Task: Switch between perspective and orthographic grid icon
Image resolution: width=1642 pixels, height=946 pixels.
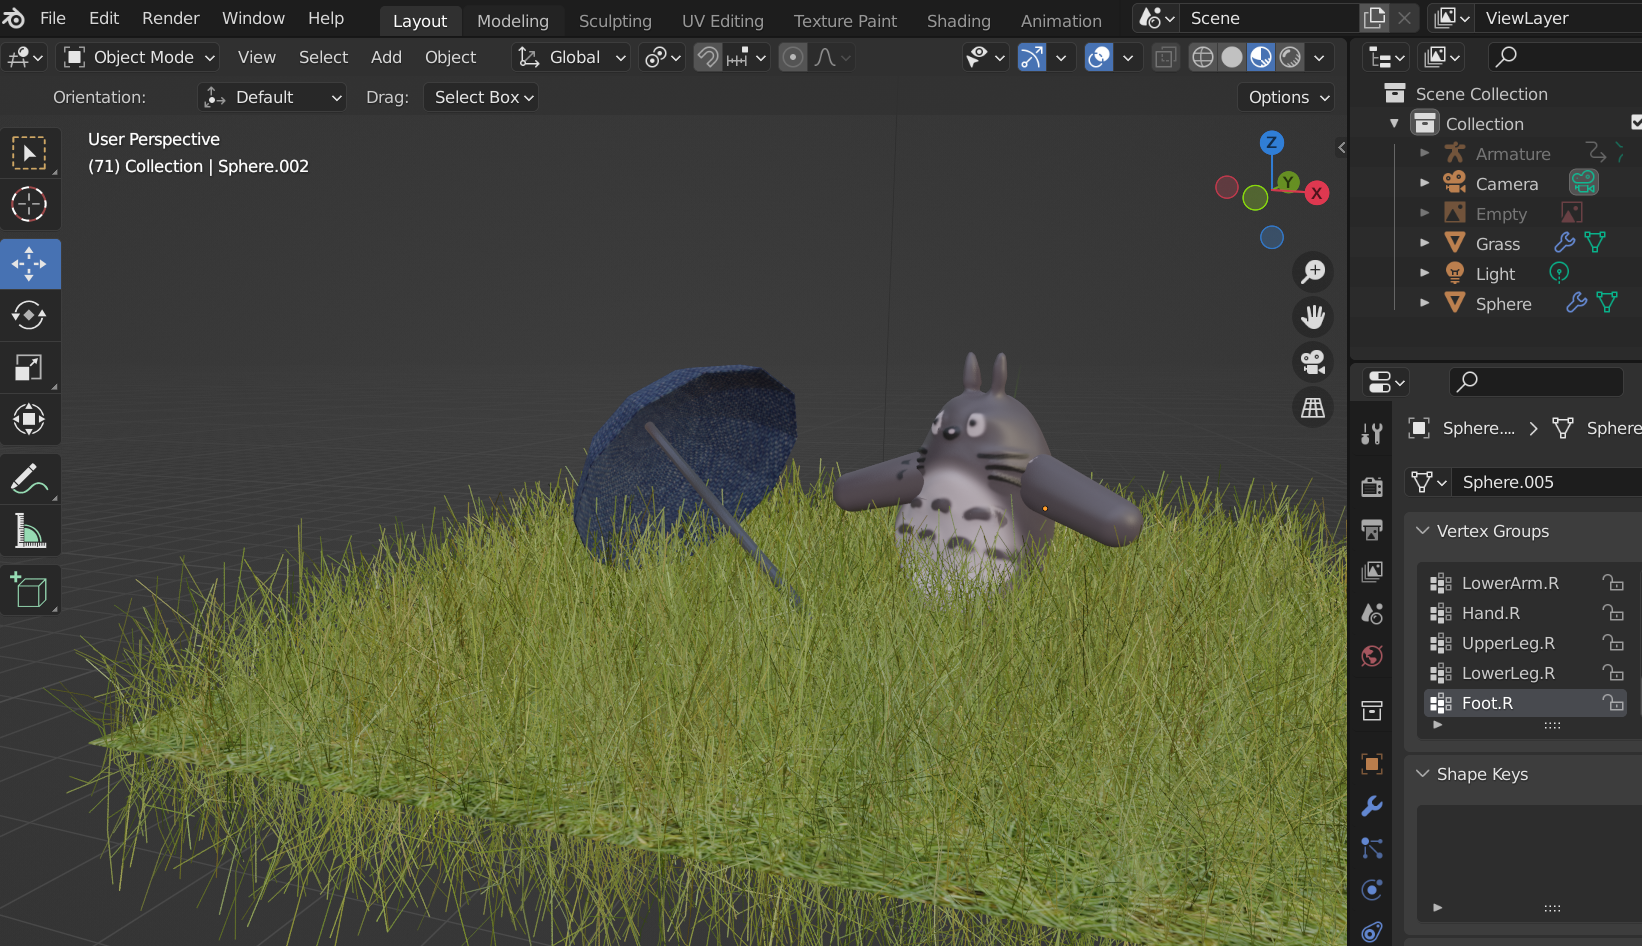Action: tap(1312, 407)
